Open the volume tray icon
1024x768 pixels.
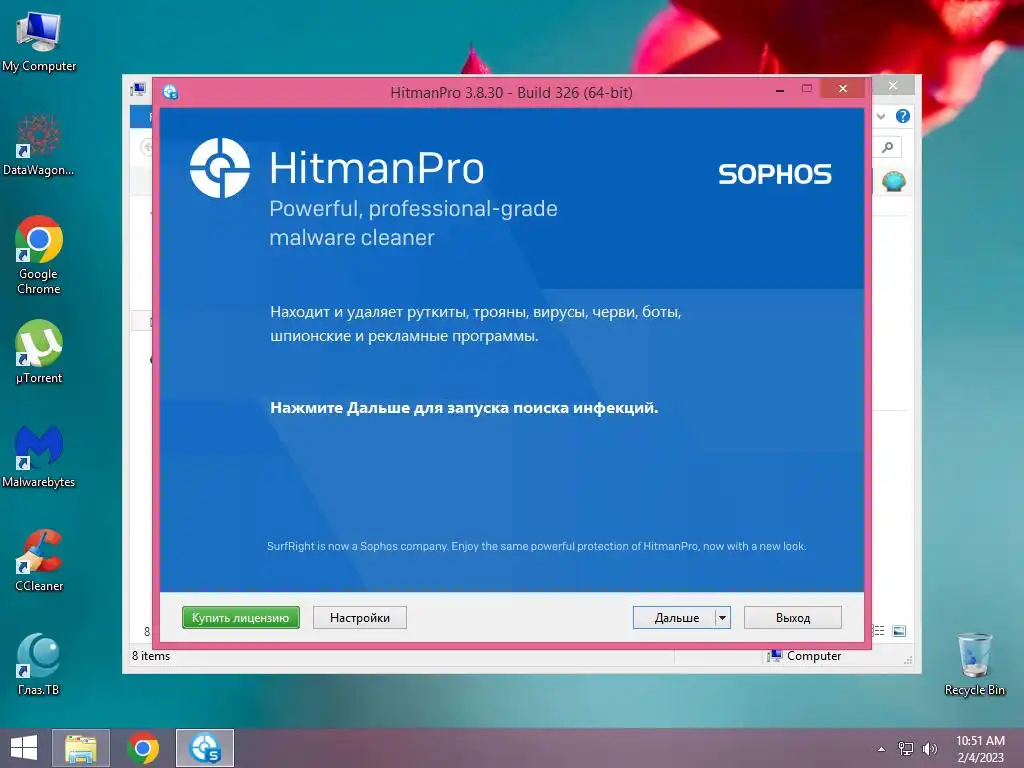click(929, 748)
